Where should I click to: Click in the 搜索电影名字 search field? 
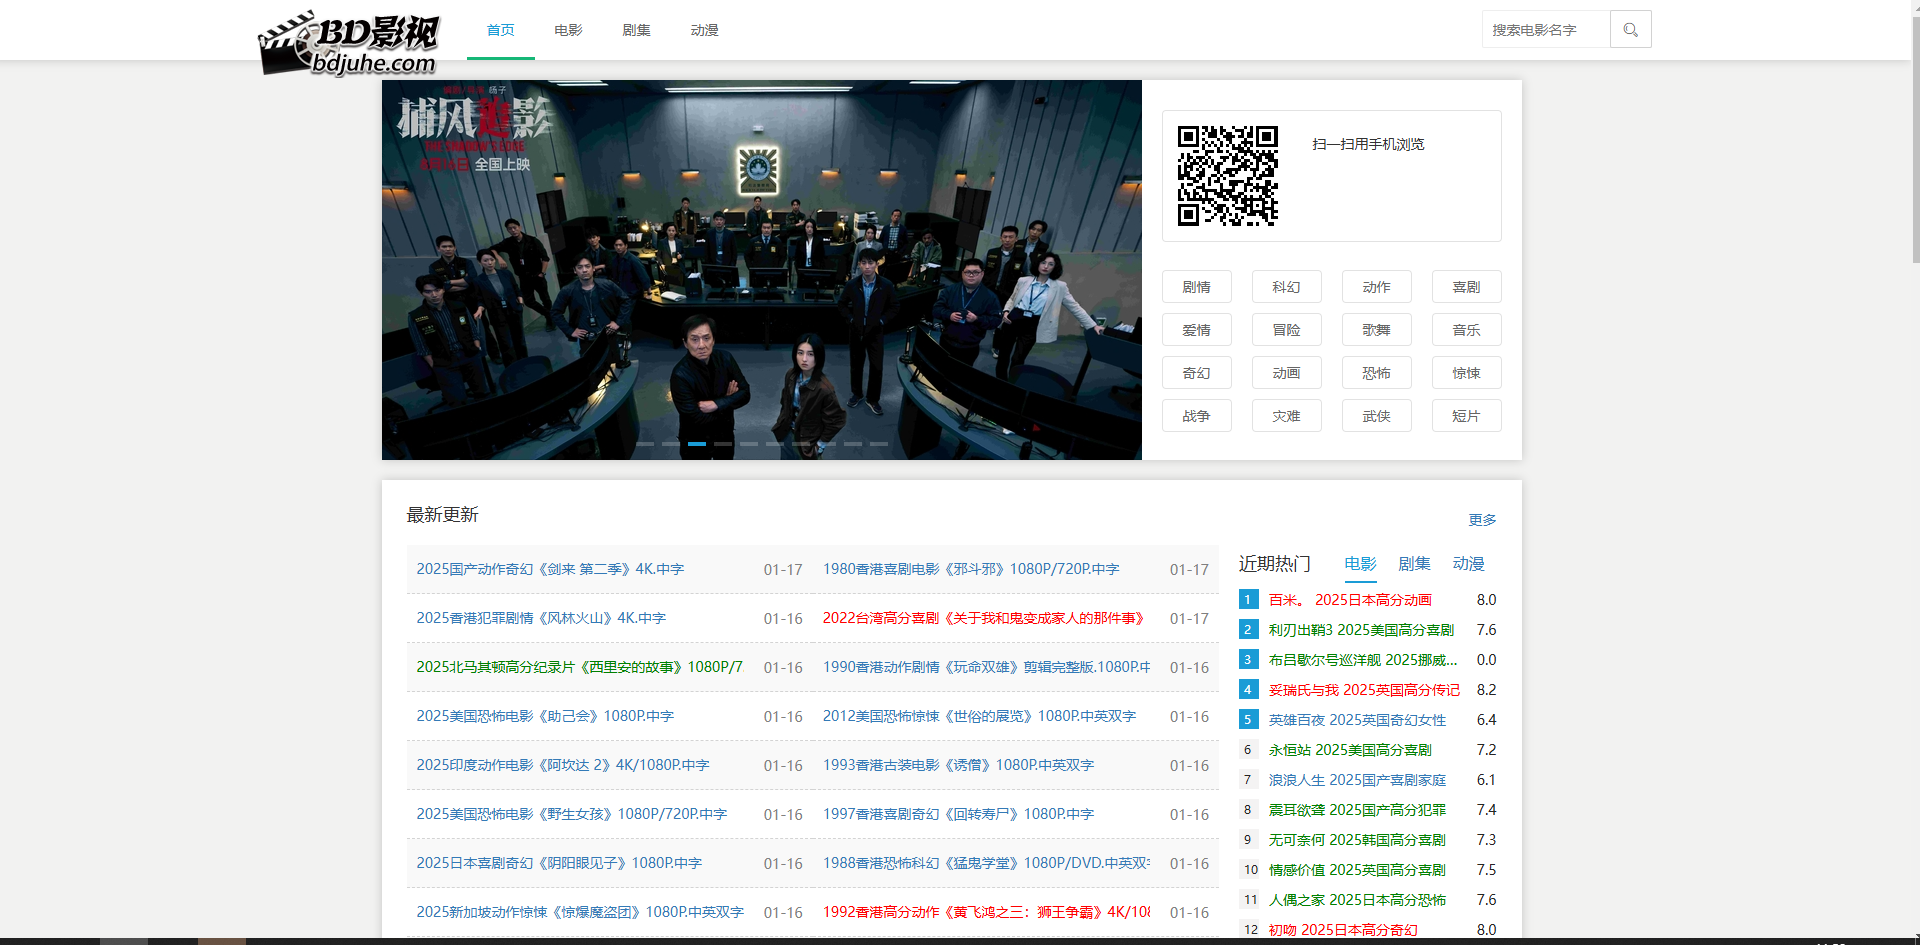[1545, 30]
